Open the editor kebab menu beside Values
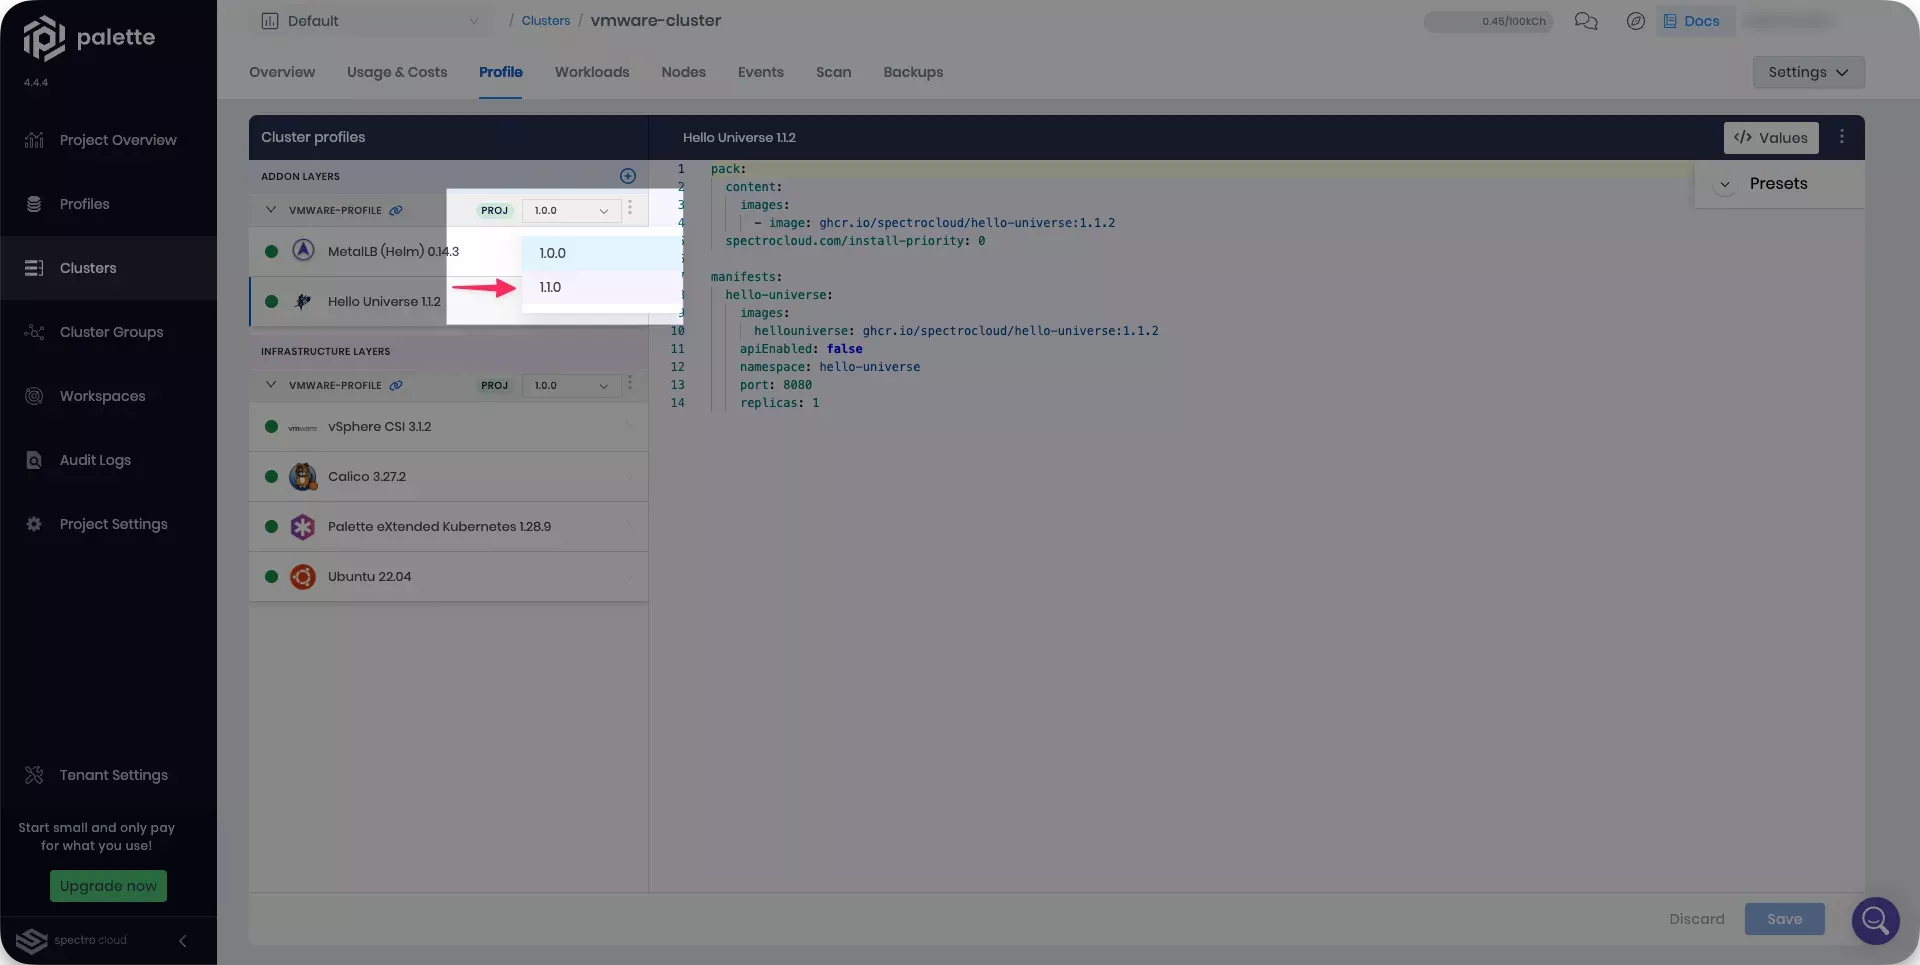 (x=1842, y=137)
